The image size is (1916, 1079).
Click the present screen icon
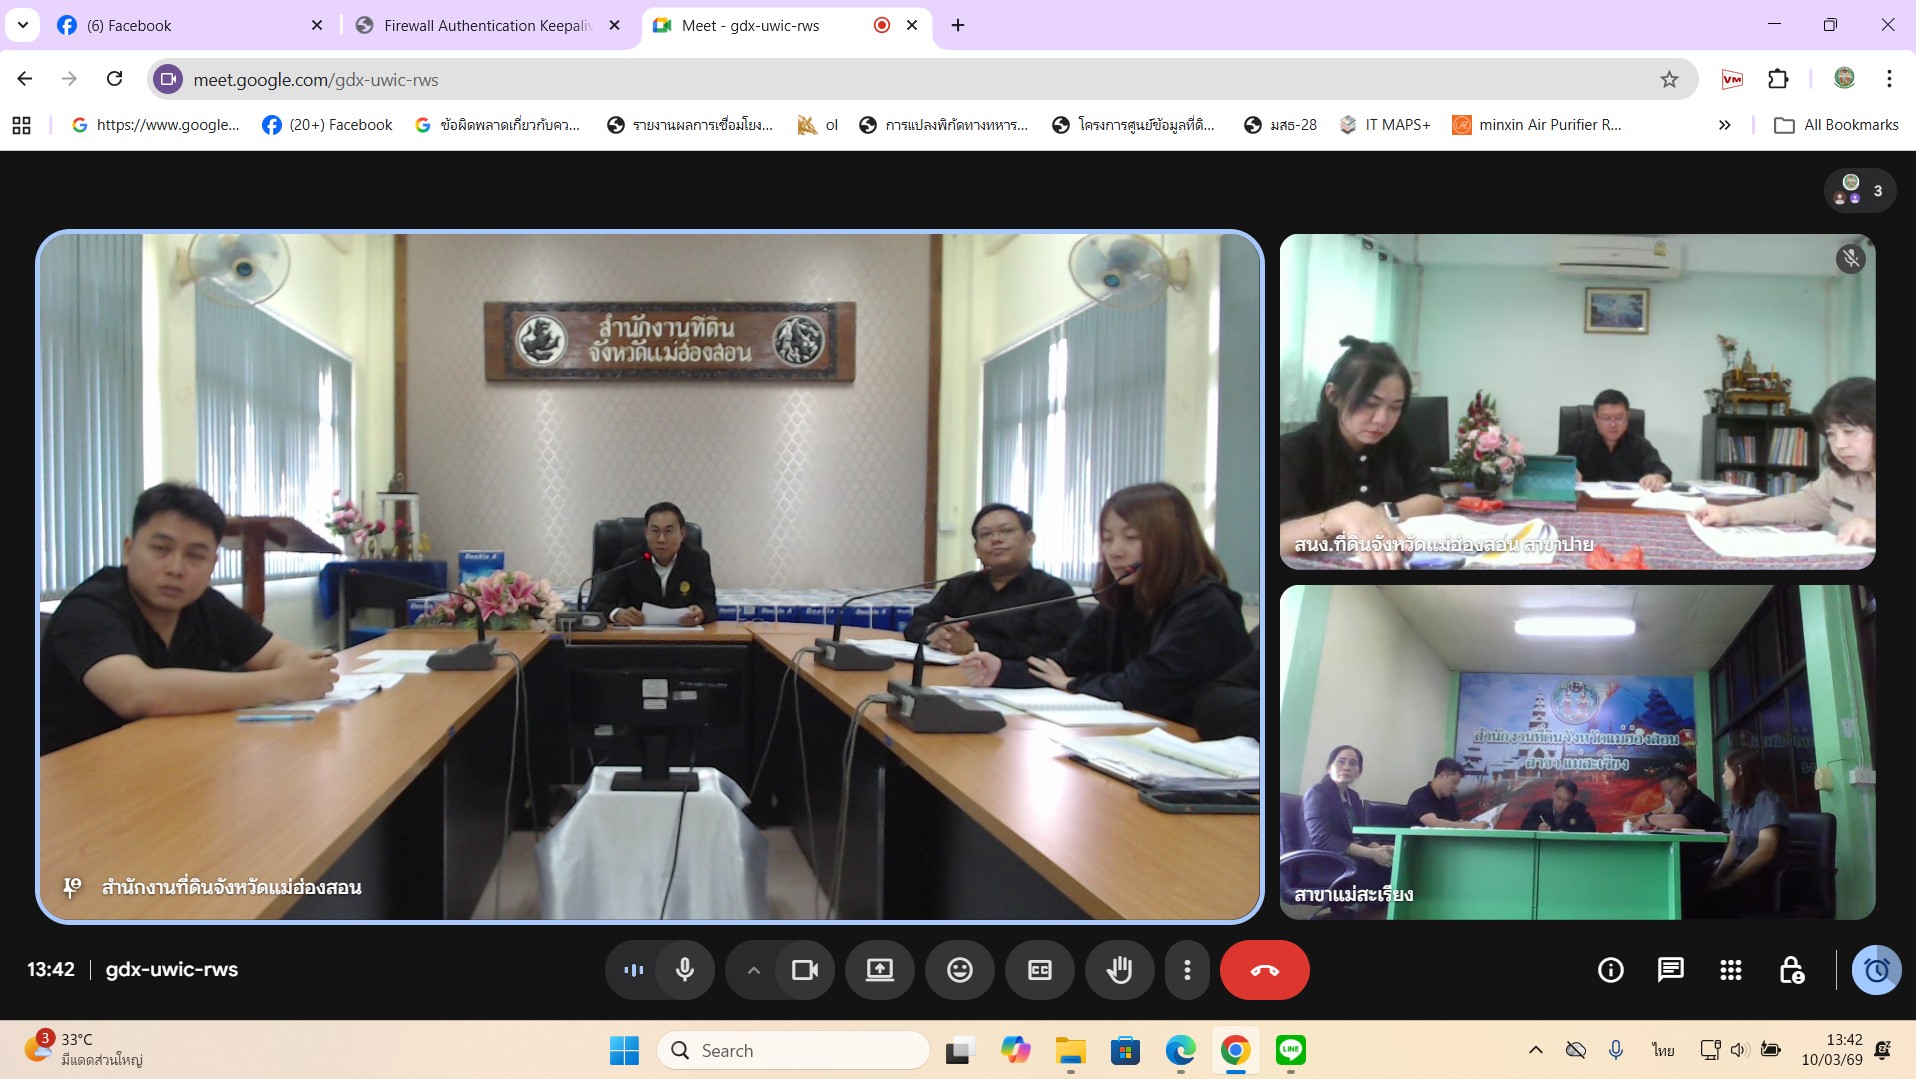879,970
